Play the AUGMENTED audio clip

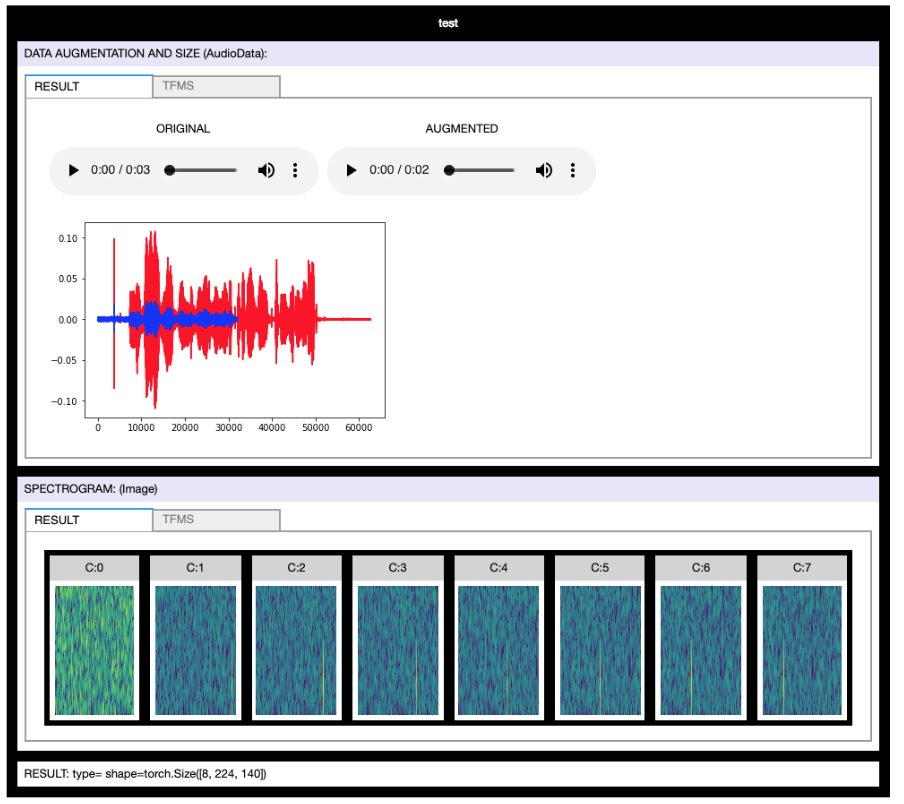(x=351, y=170)
